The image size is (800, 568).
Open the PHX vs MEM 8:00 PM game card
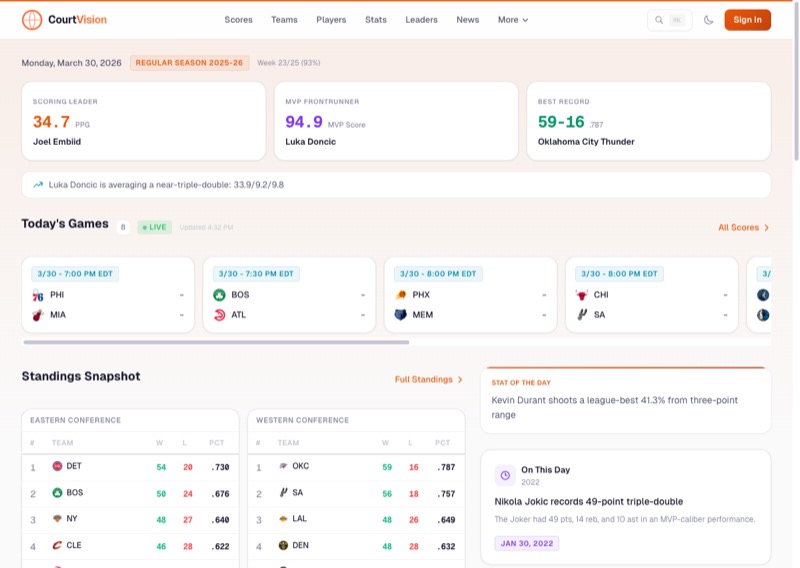click(x=470, y=295)
